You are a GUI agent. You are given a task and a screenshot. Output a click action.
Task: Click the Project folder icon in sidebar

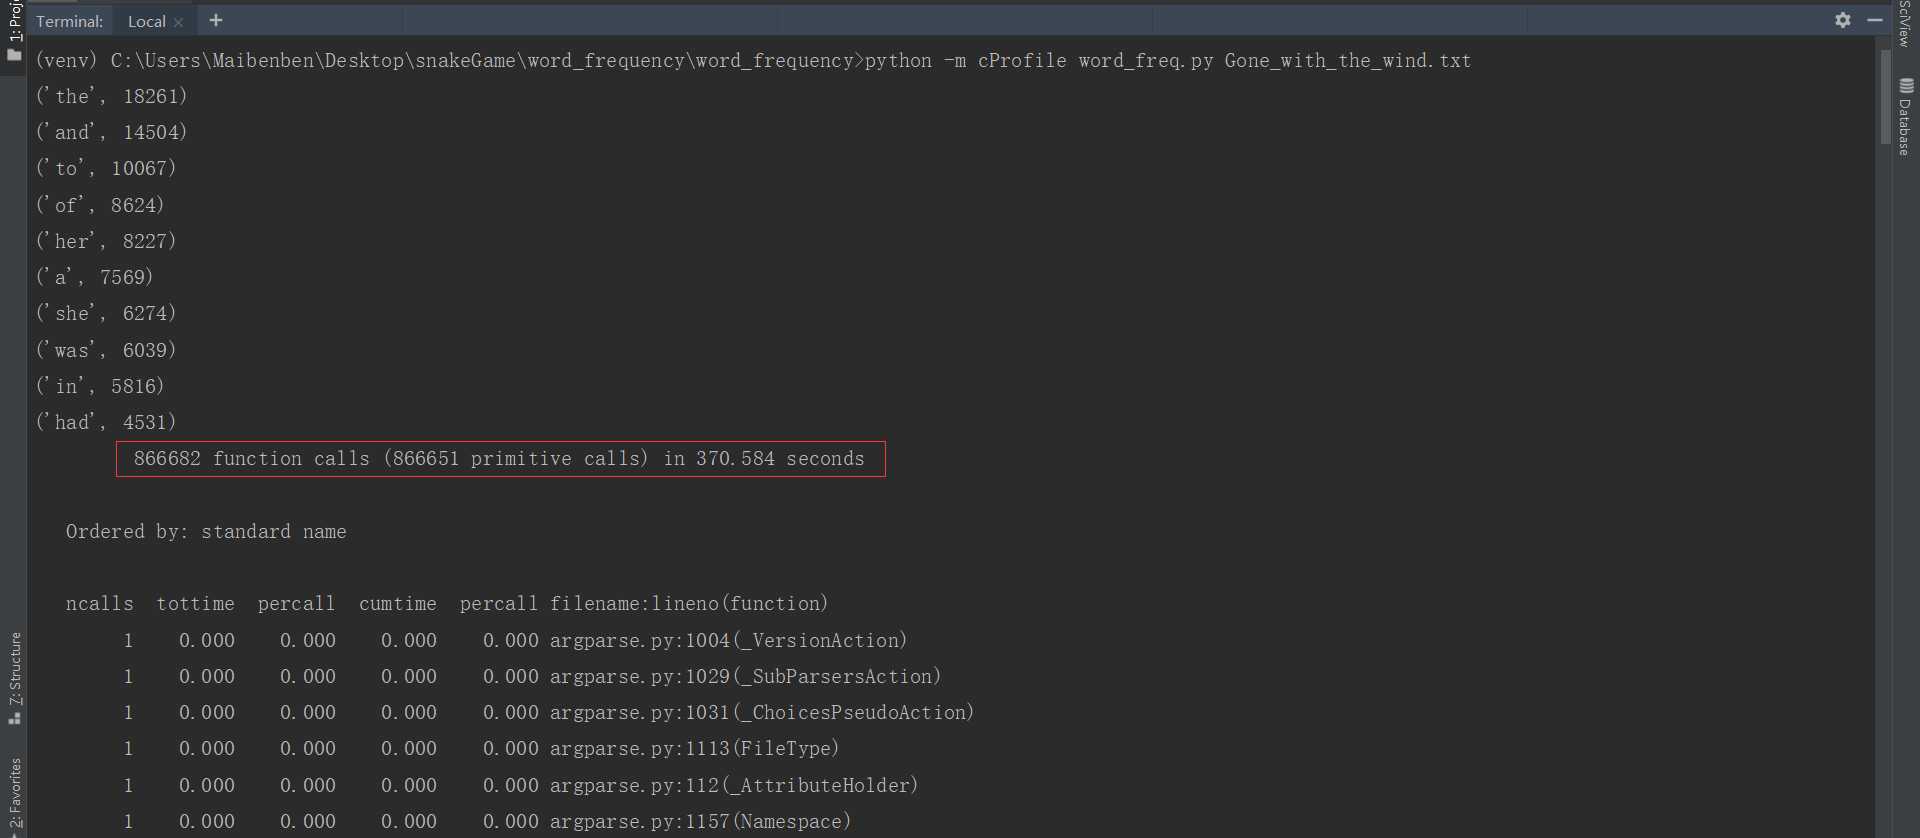(x=14, y=55)
